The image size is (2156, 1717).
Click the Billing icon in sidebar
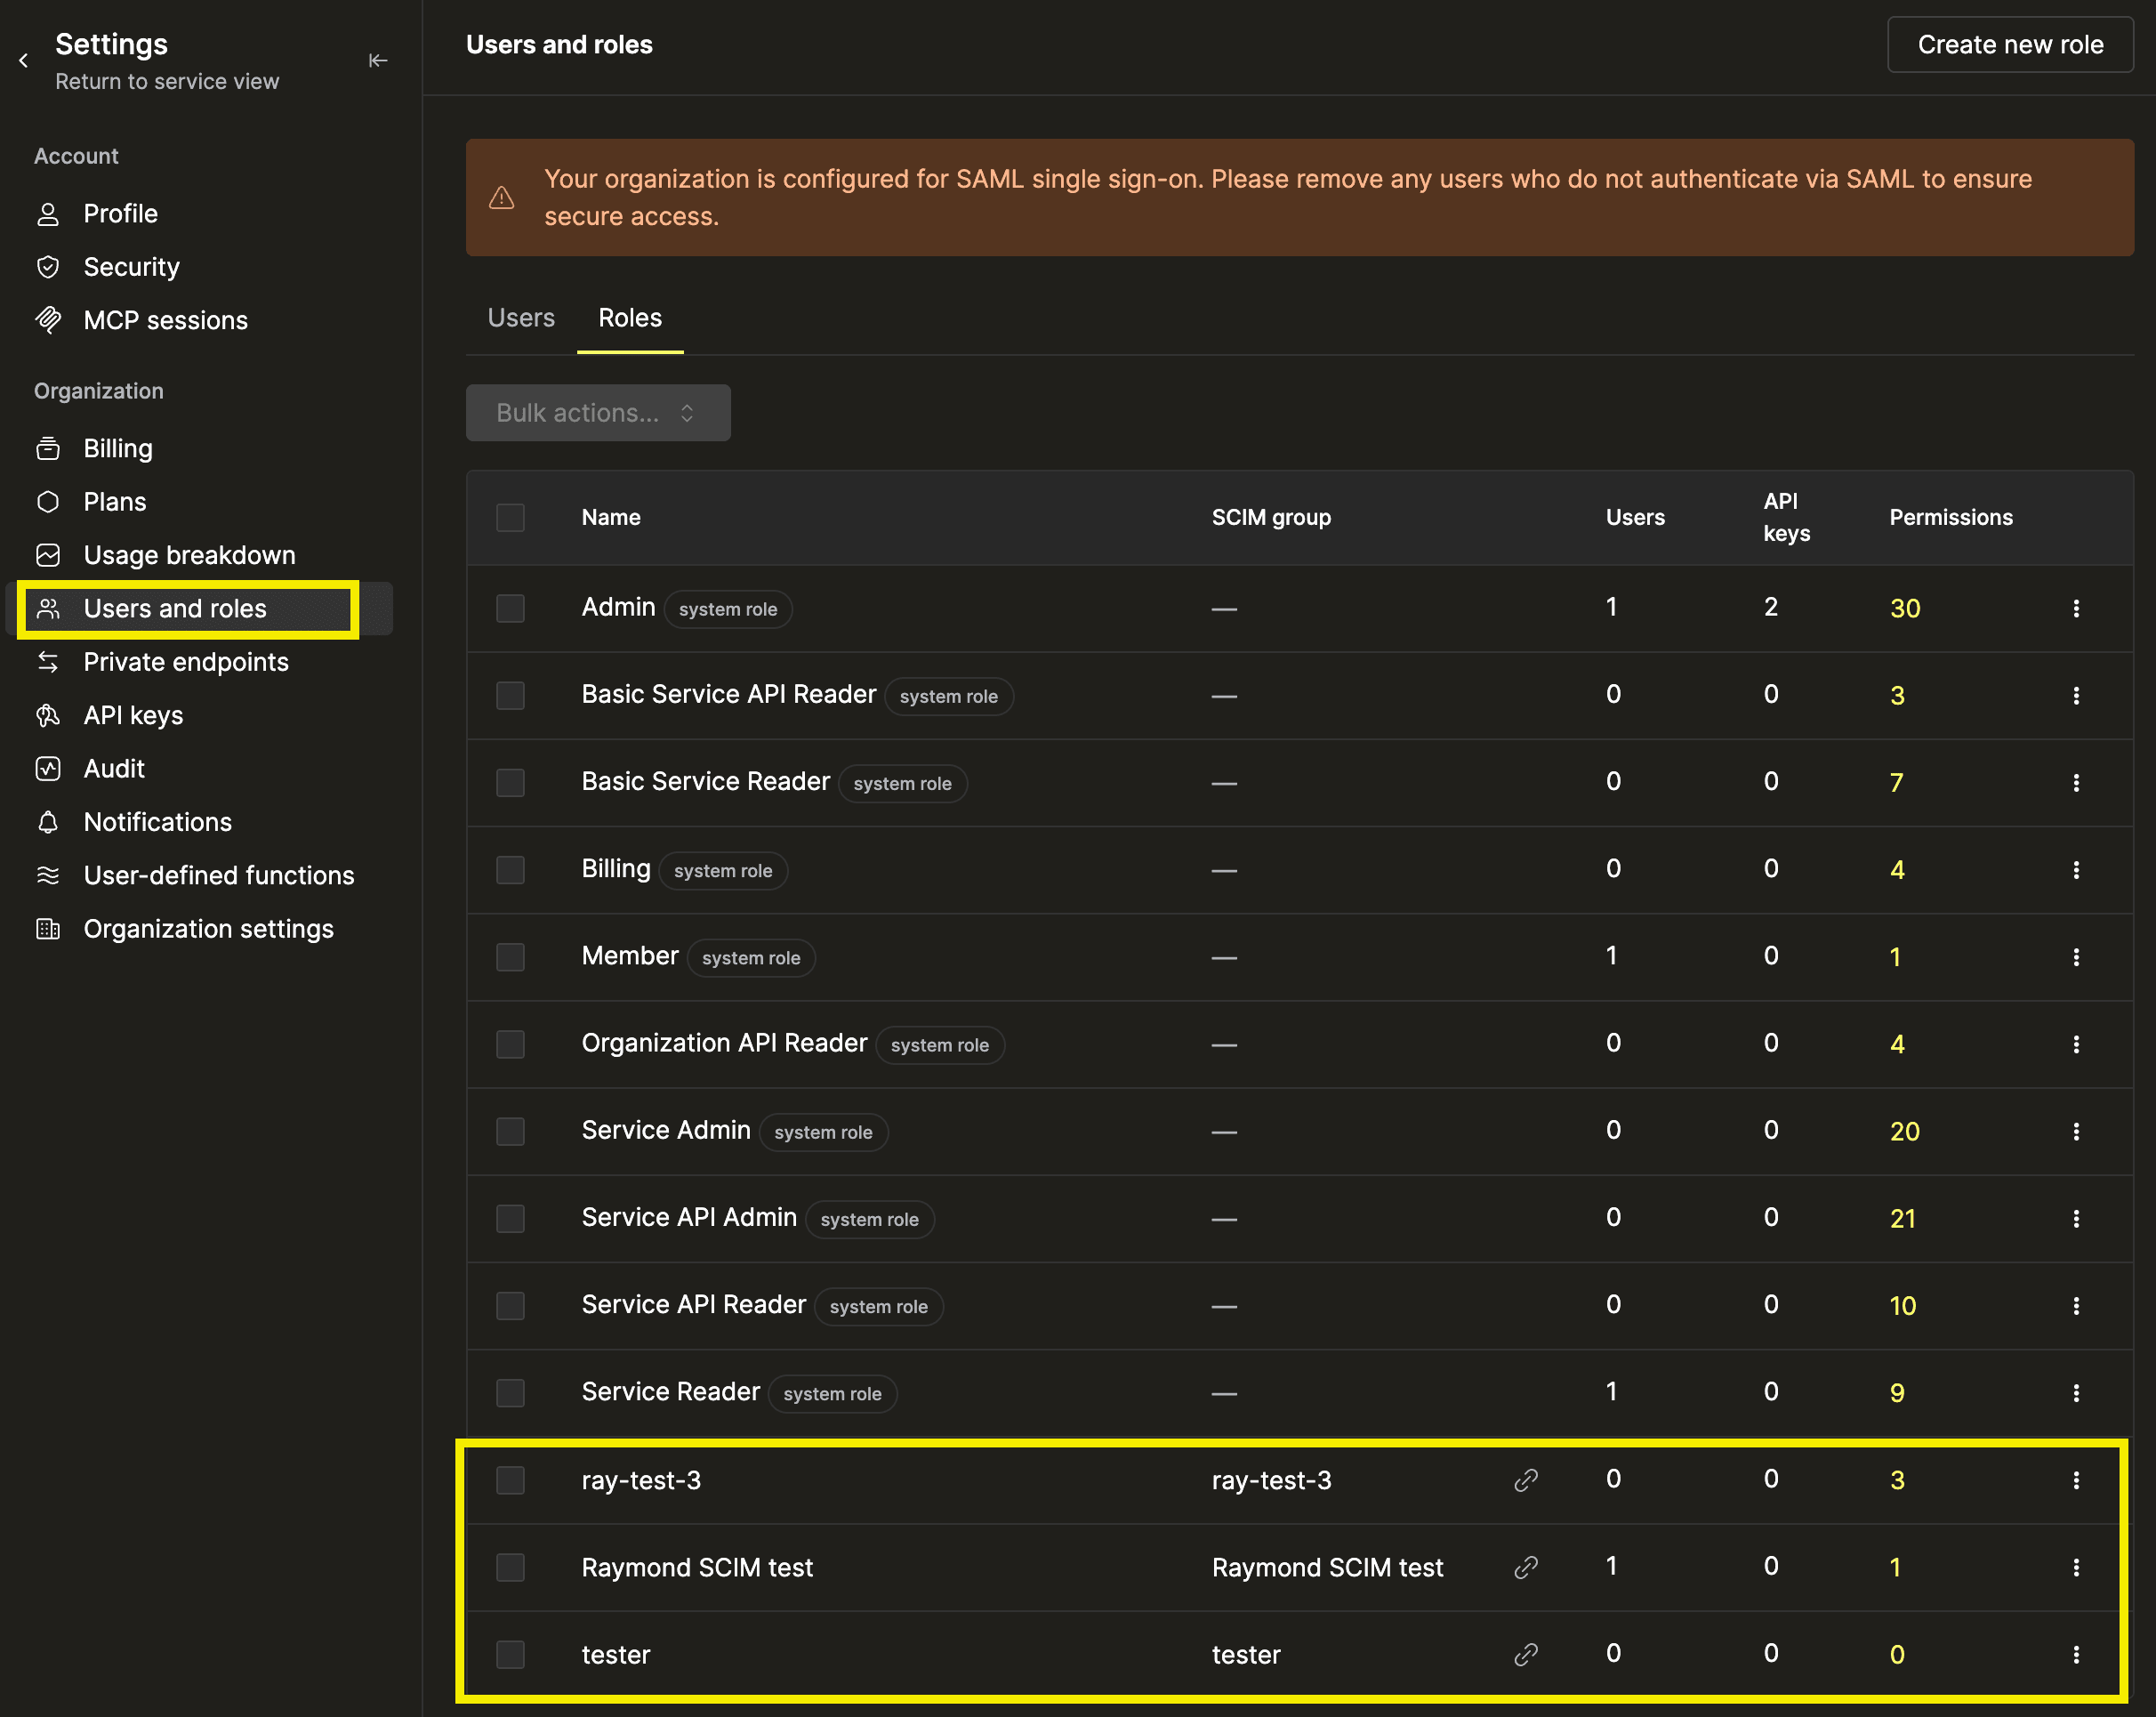click(48, 449)
